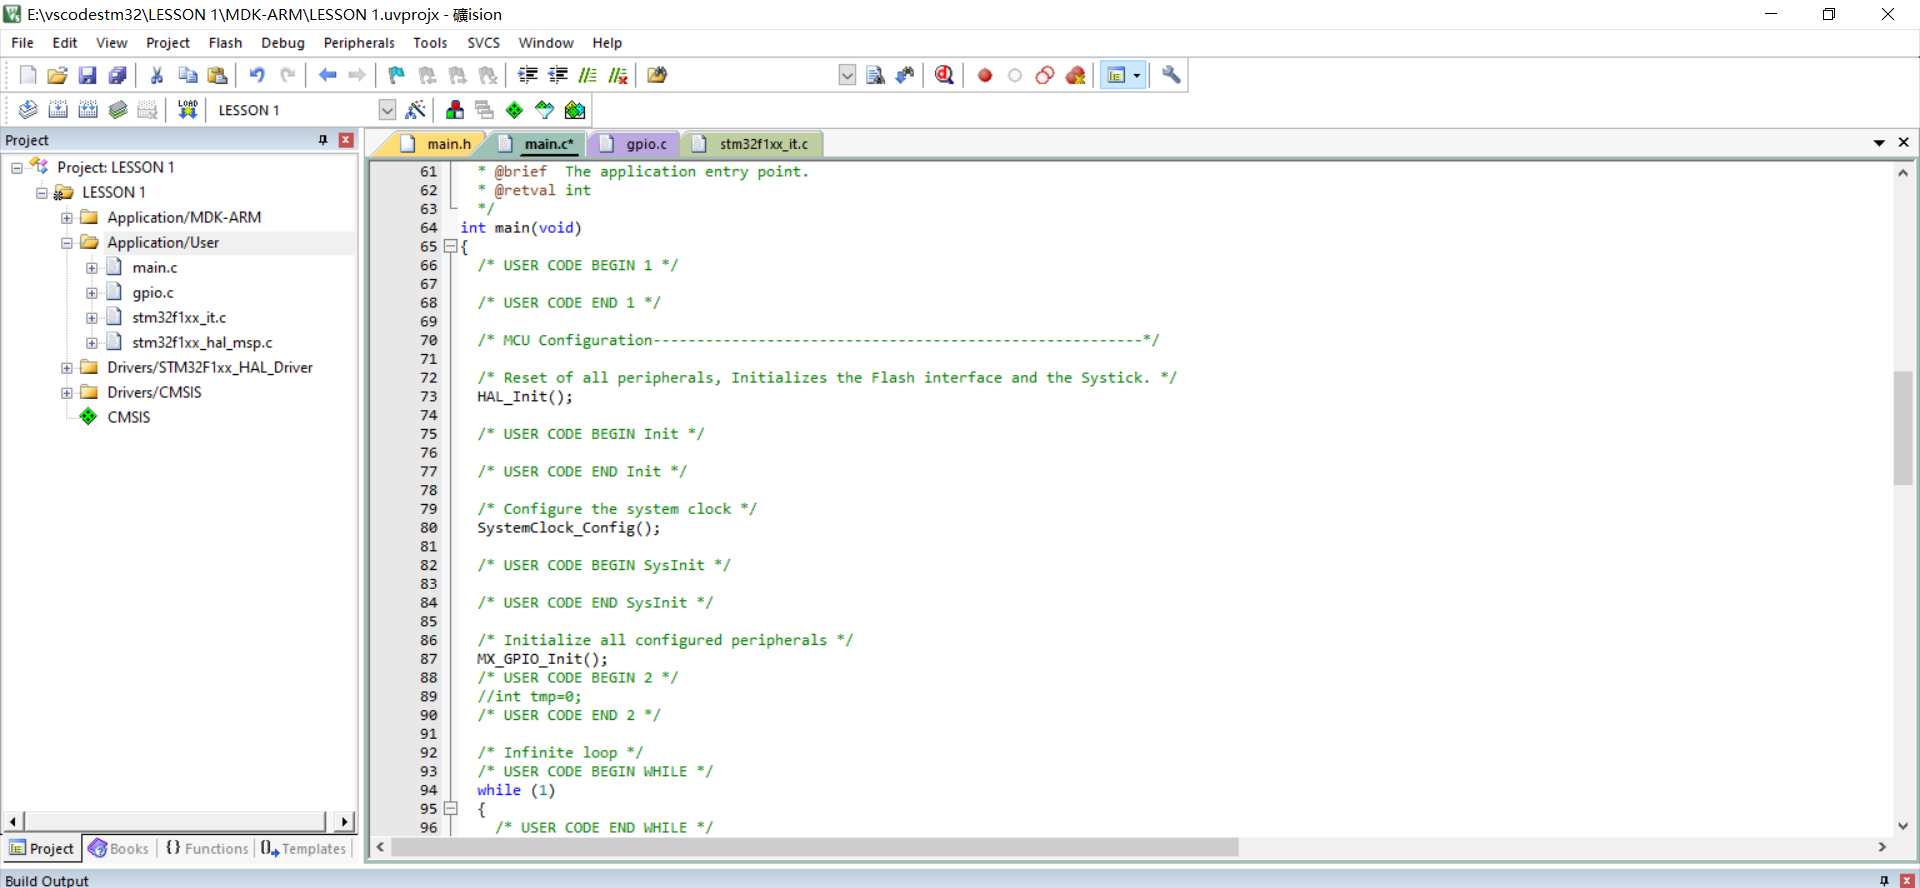Collapse the Application/User folder
1920x888 pixels.
[x=67, y=243]
